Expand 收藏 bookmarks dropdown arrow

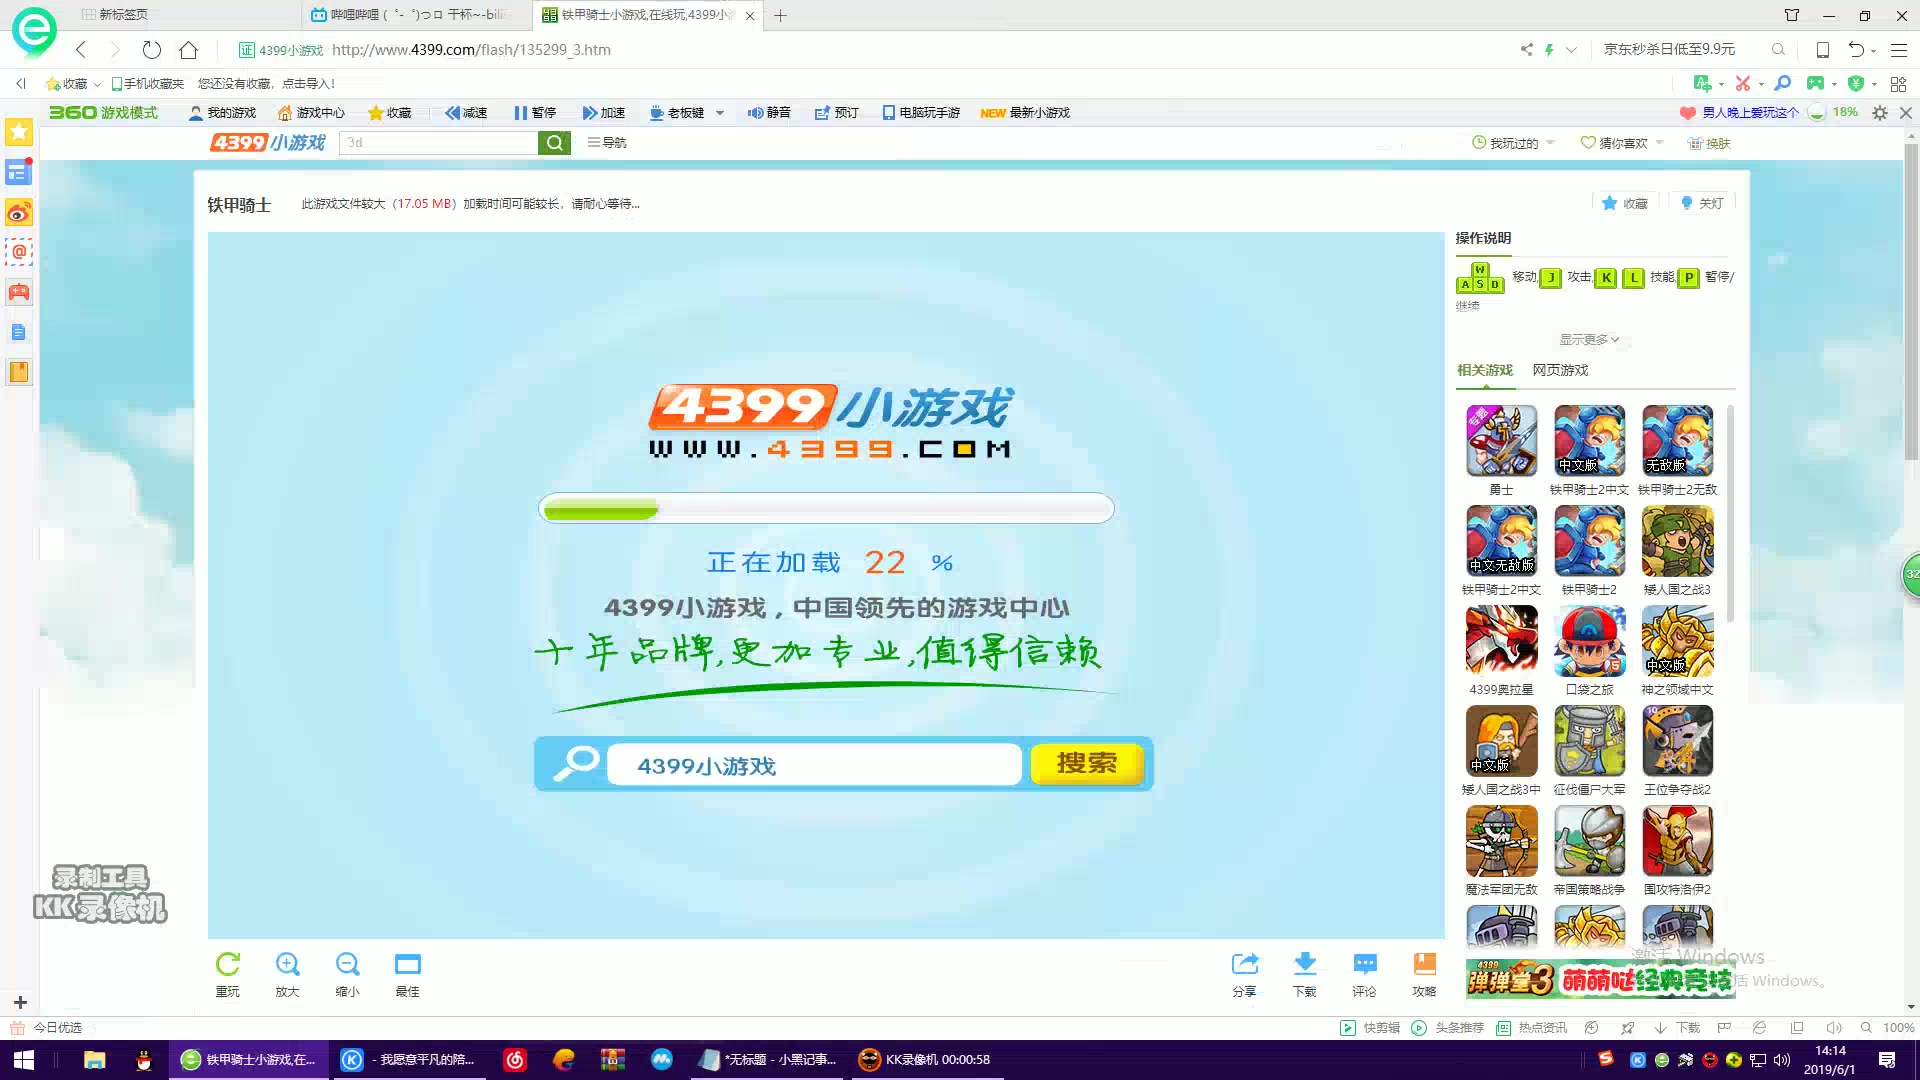coord(97,84)
